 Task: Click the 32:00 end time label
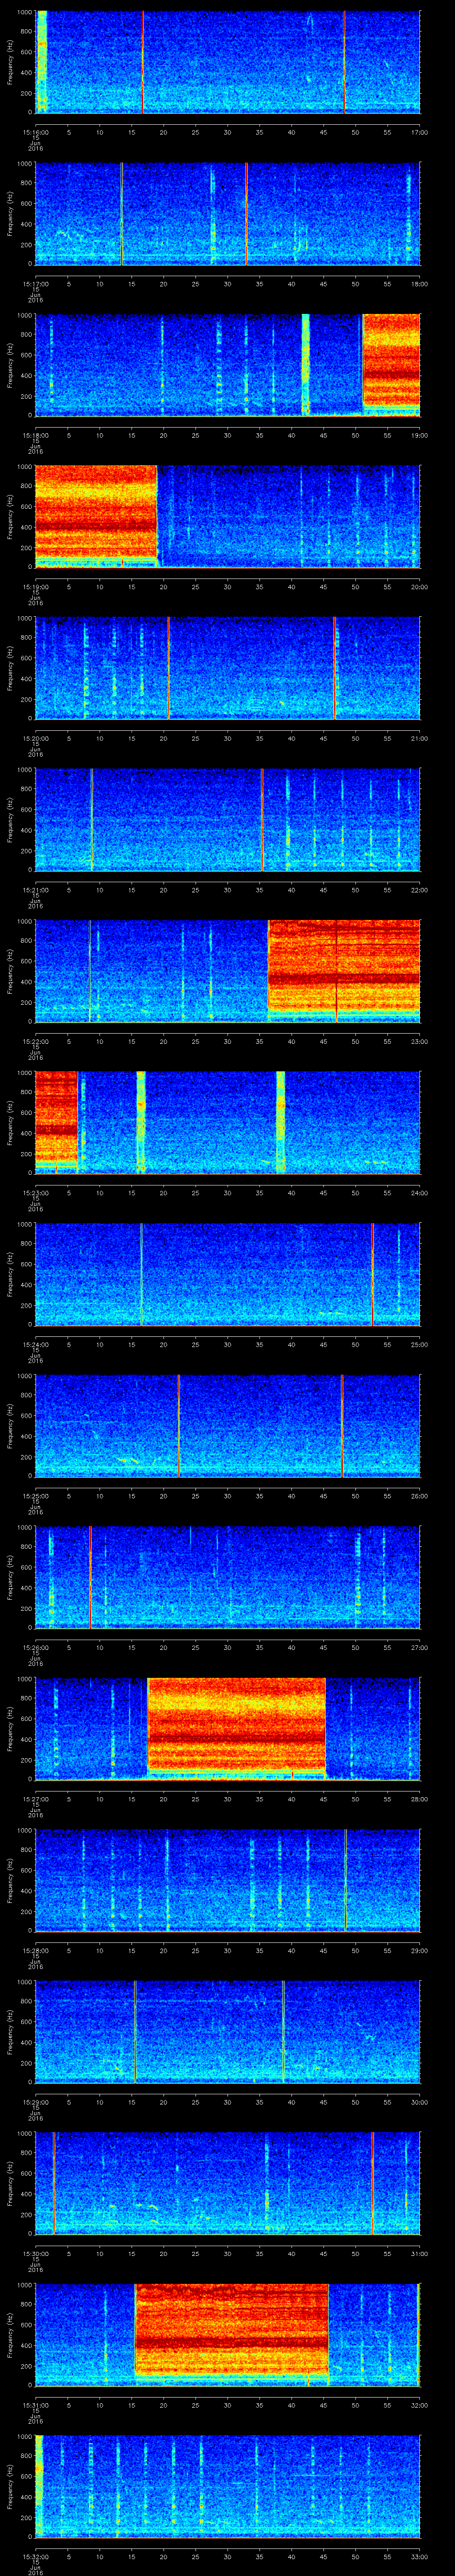(420, 2405)
